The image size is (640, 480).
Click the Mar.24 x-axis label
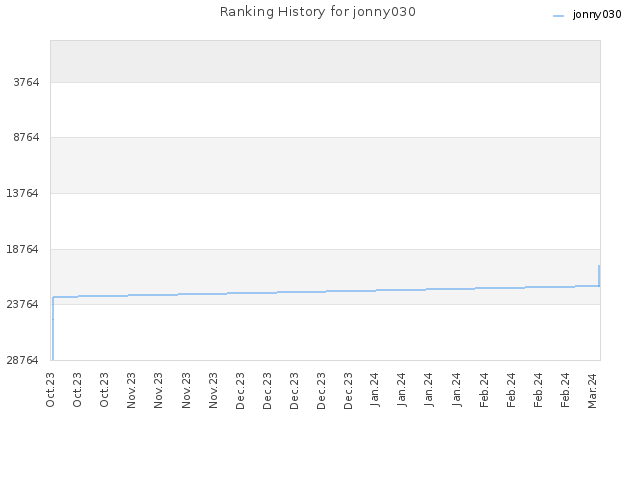[x=592, y=391]
